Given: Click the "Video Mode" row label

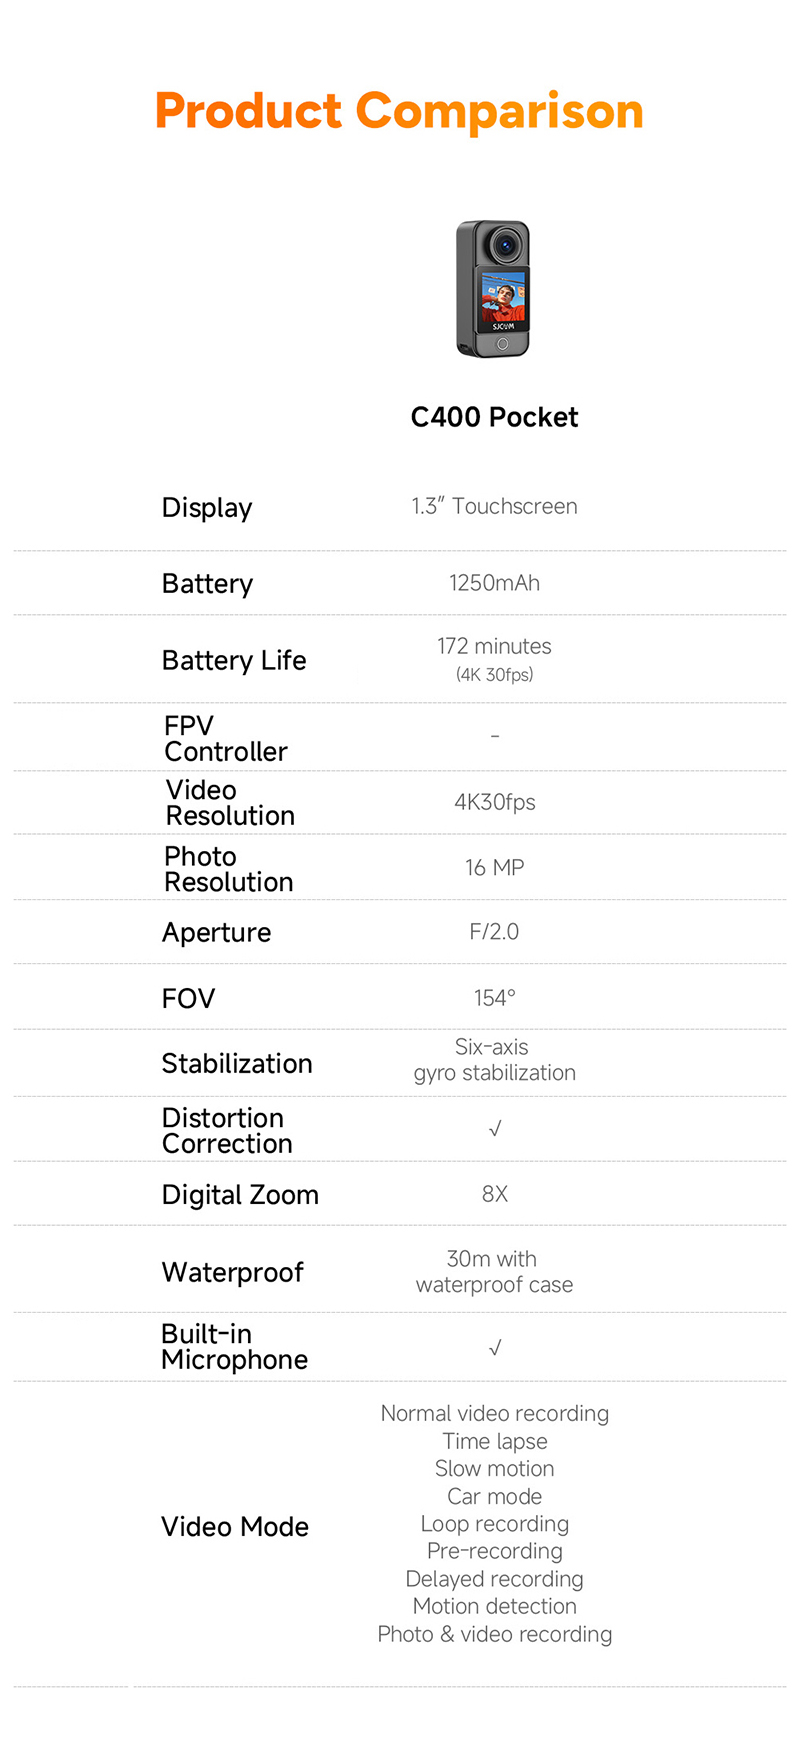Looking at the screenshot, I should [235, 1527].
